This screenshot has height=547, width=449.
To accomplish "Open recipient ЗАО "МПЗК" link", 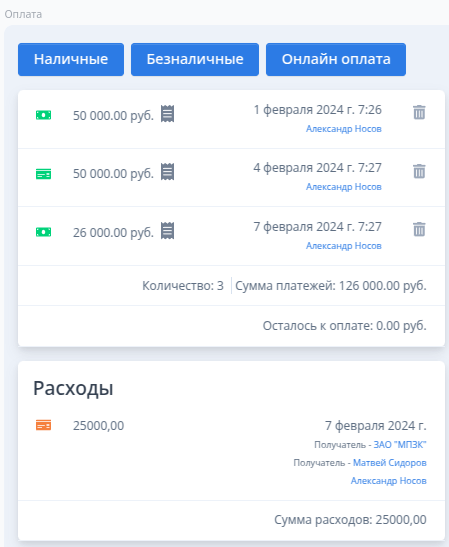I will 400,445.
